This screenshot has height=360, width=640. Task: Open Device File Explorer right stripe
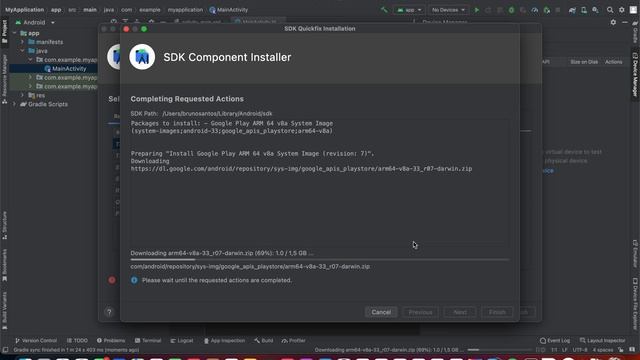tap(635, 303)
